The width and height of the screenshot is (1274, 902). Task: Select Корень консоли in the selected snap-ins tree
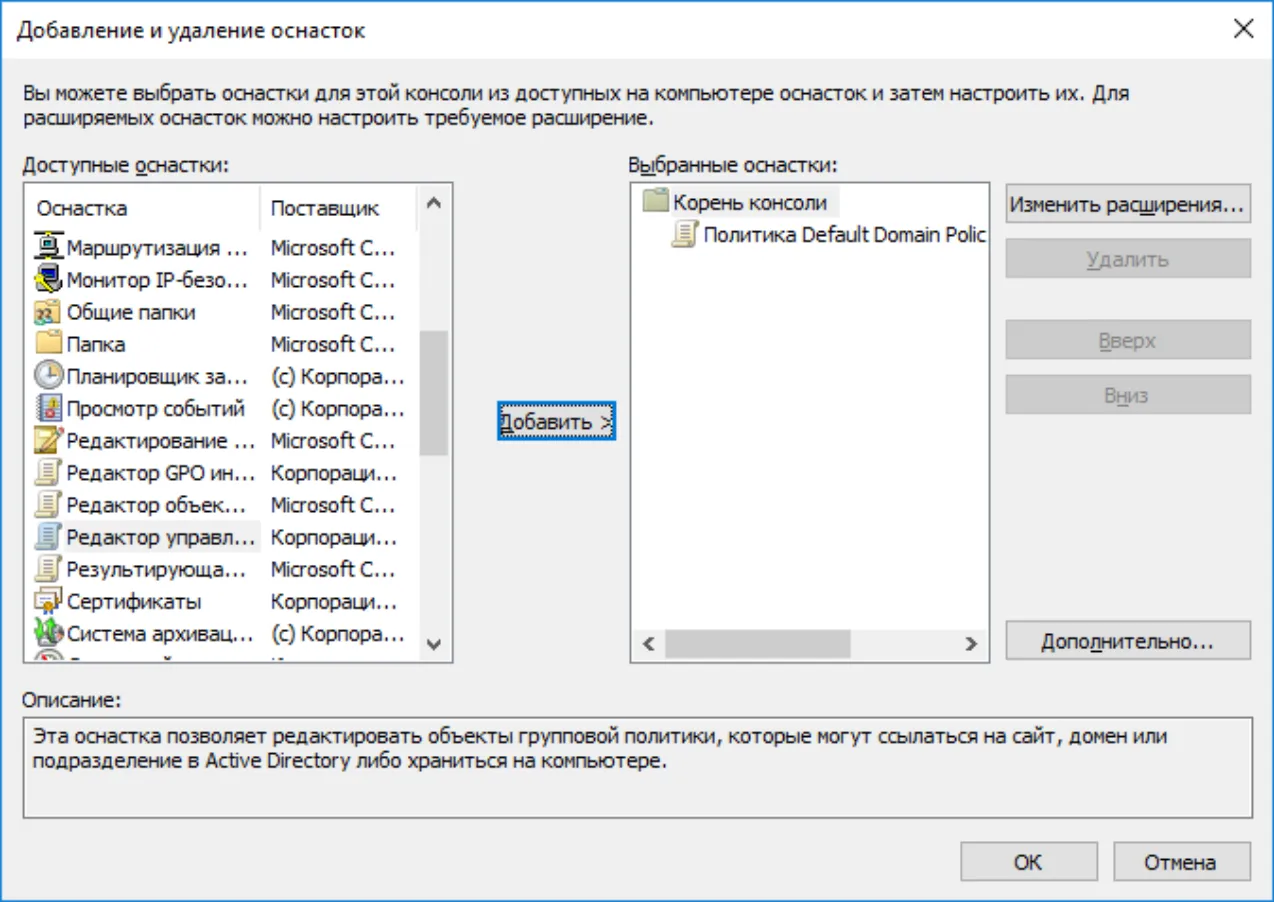click(x=750, y=202)
